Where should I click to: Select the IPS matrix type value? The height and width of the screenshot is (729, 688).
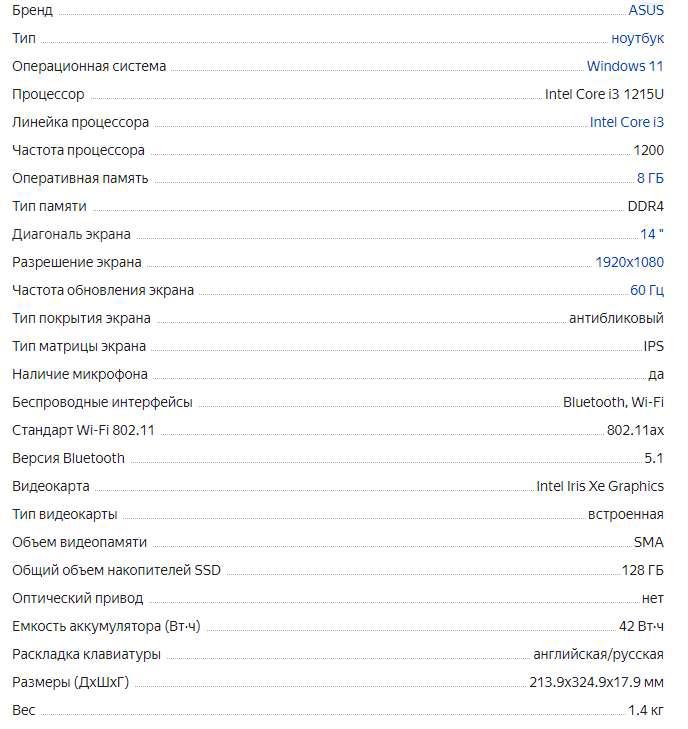653,346
